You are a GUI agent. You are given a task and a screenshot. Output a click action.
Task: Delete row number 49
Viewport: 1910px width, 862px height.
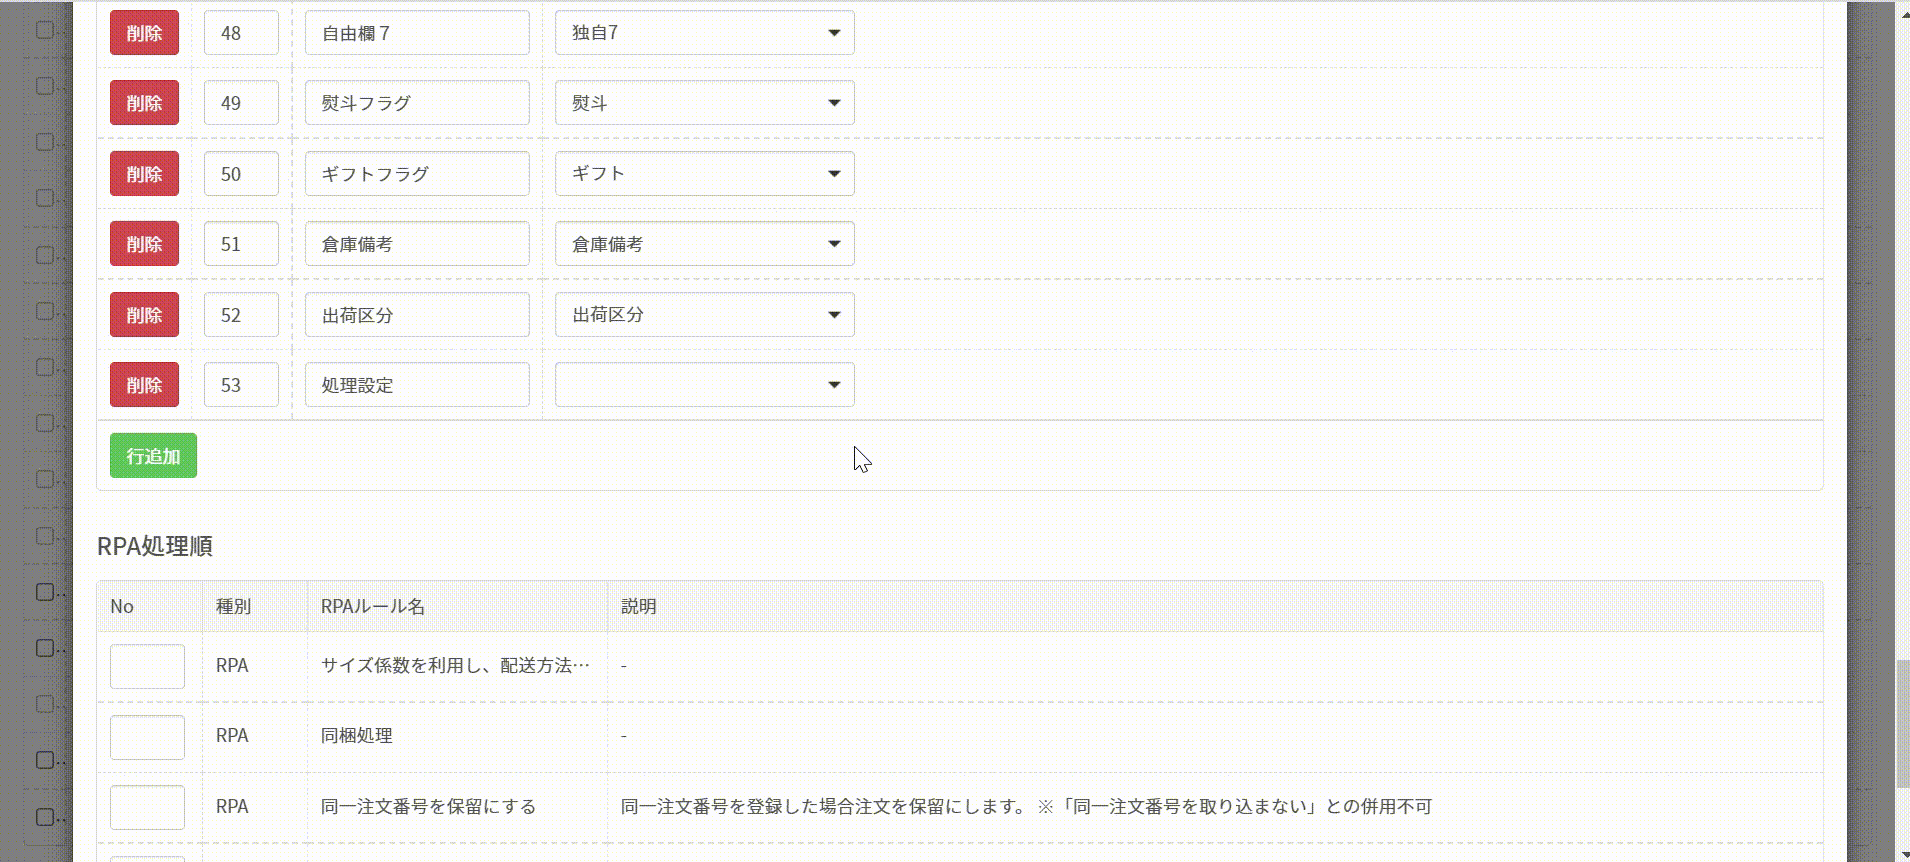click(144, 103)
